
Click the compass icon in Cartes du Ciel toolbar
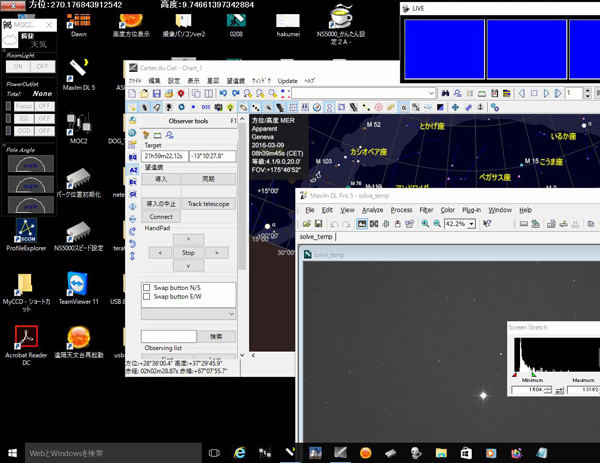(317, 108)
